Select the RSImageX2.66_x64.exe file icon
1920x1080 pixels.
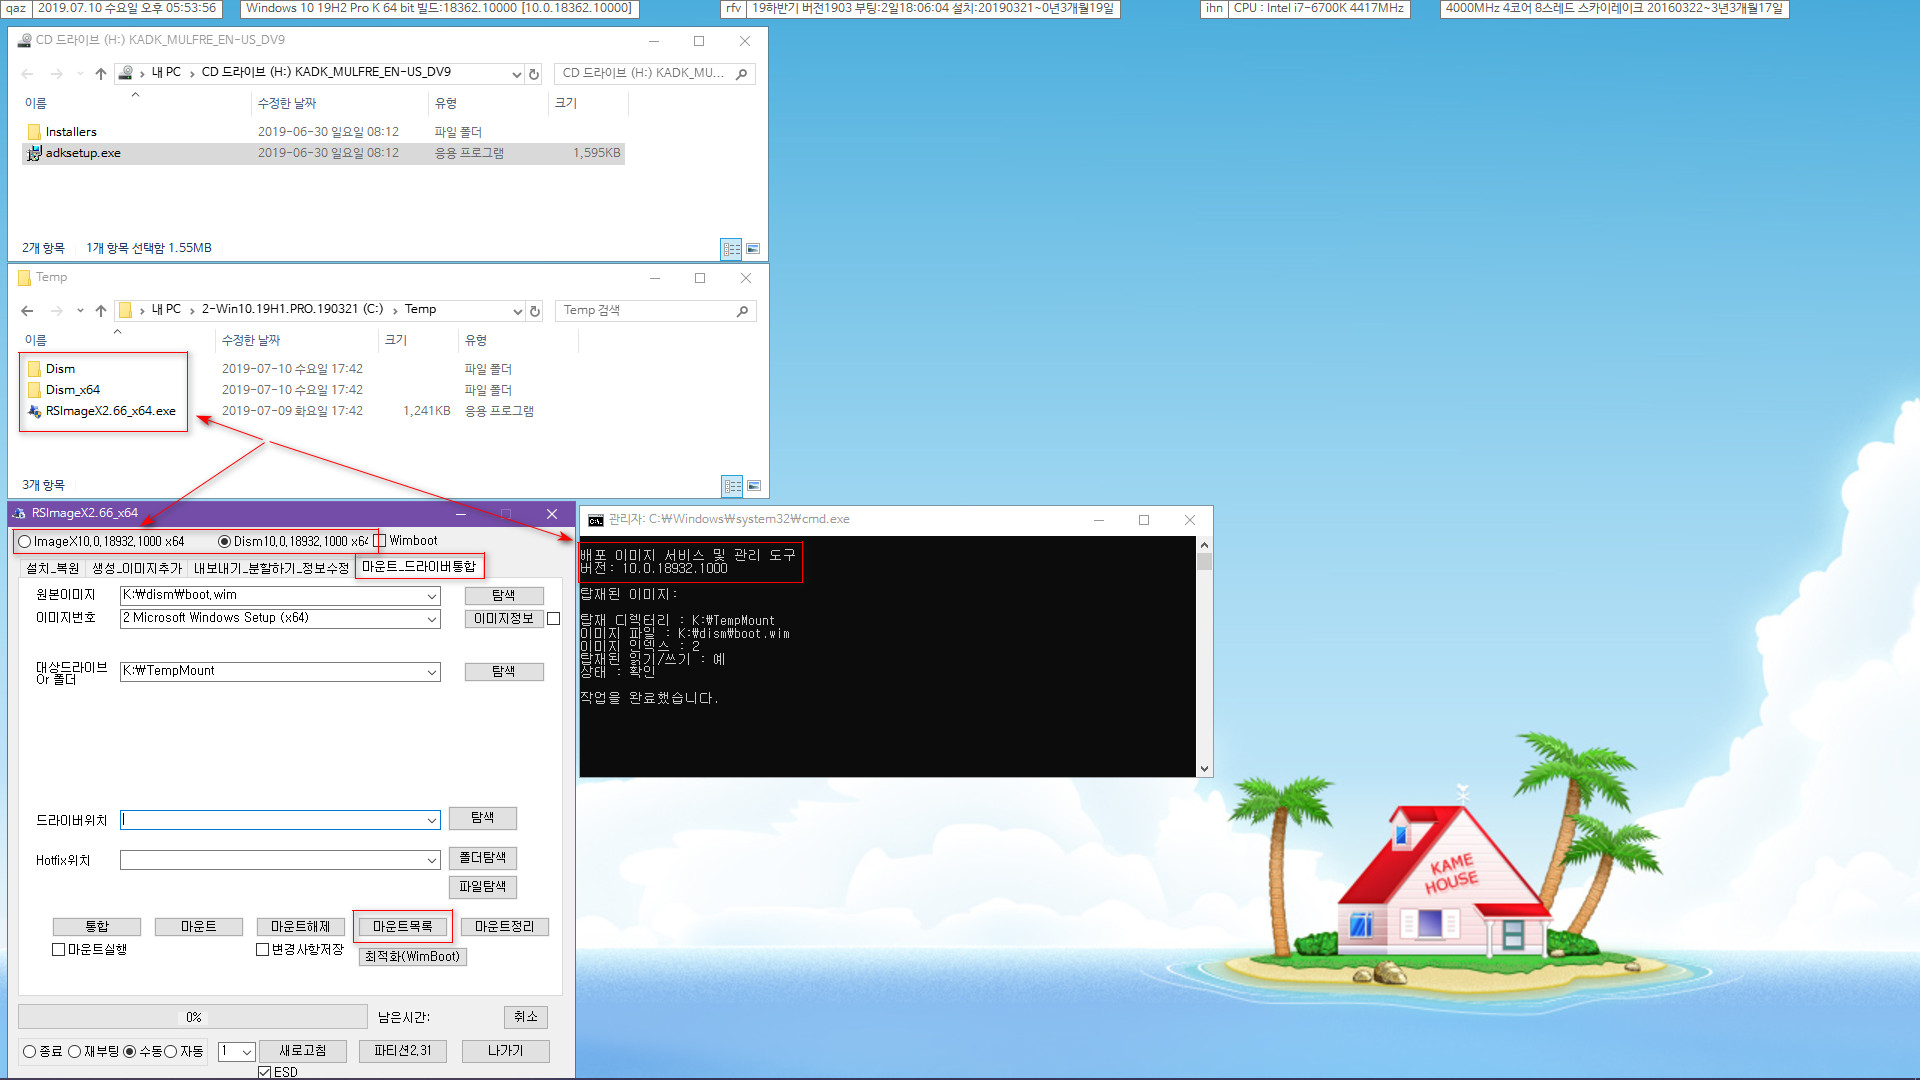pyautogui.click(x=34, y=411)
